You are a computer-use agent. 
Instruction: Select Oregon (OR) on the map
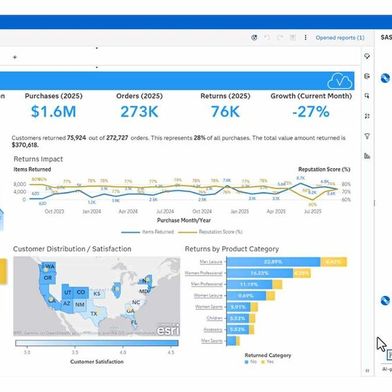(x=48, y=278)
